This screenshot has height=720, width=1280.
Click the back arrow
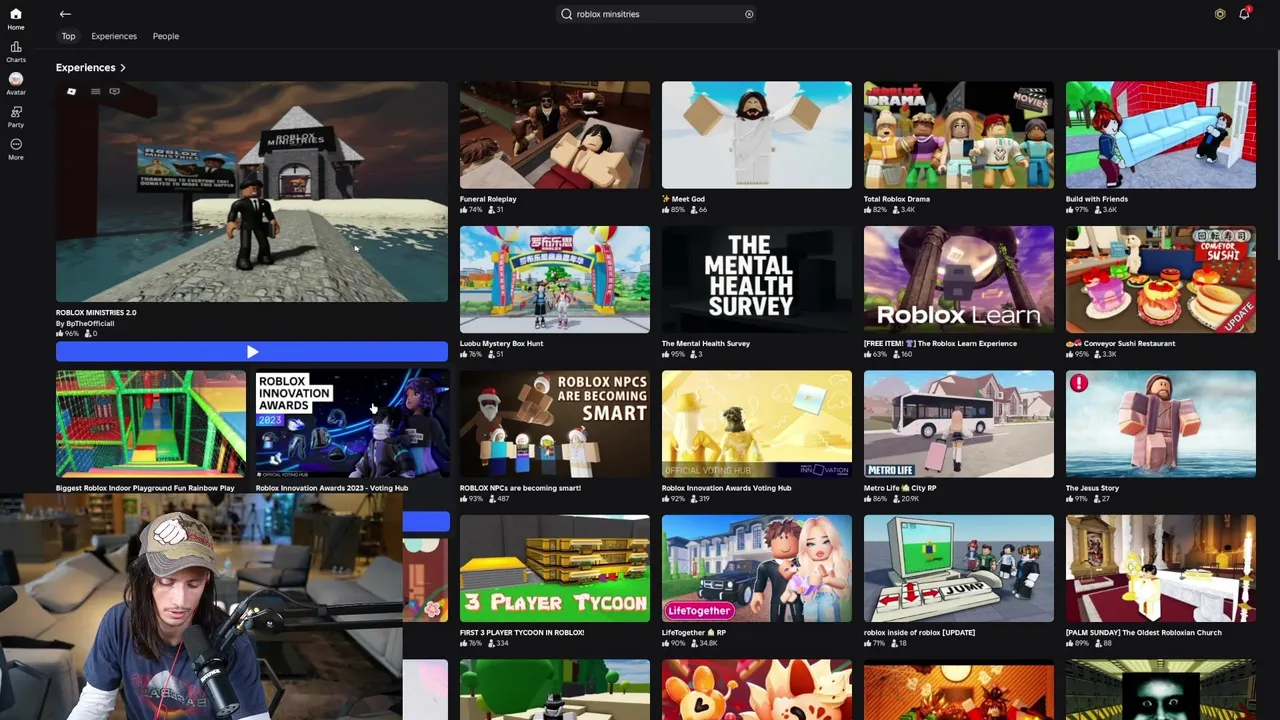pos(65,14)
